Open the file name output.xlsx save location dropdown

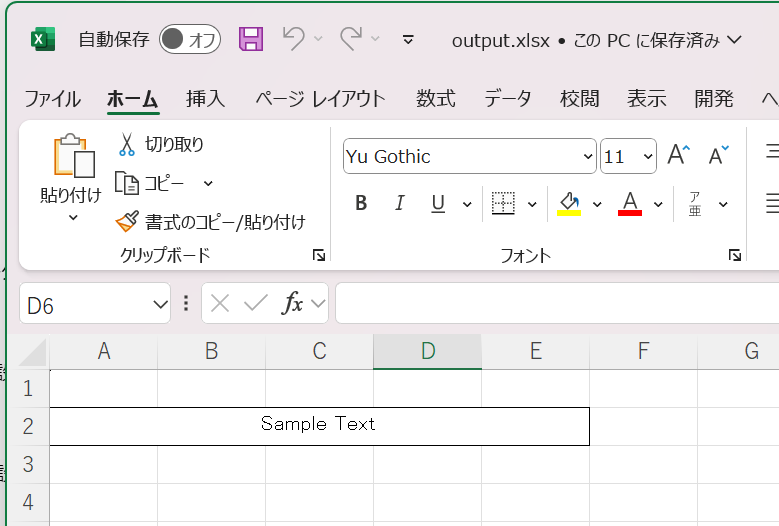click(x=734, y=40)
